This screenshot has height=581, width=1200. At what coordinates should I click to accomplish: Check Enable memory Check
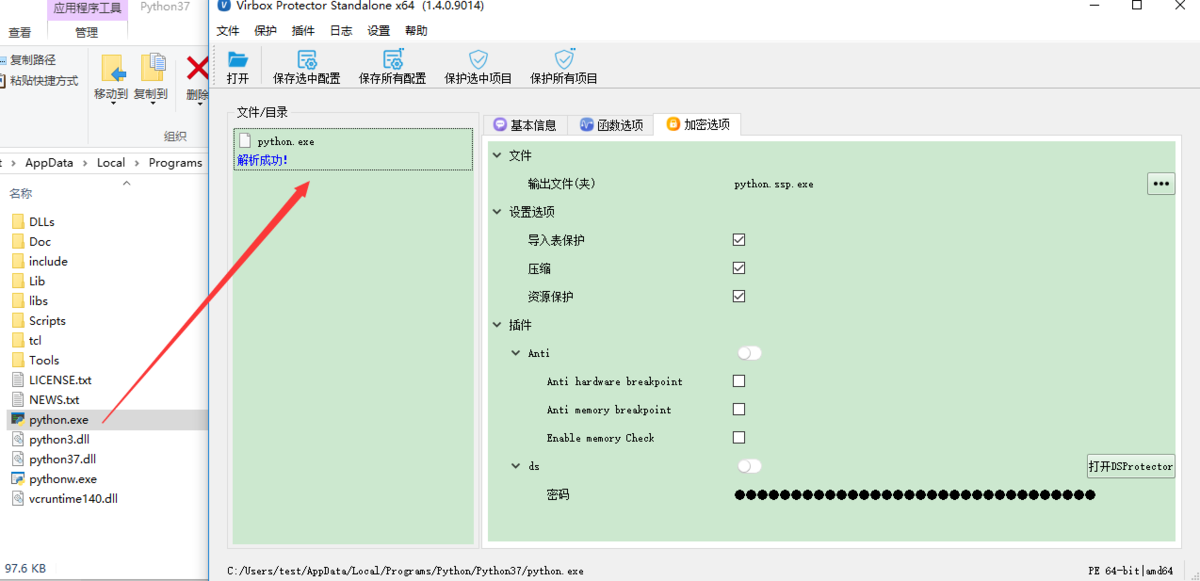[x=739, y=437]
